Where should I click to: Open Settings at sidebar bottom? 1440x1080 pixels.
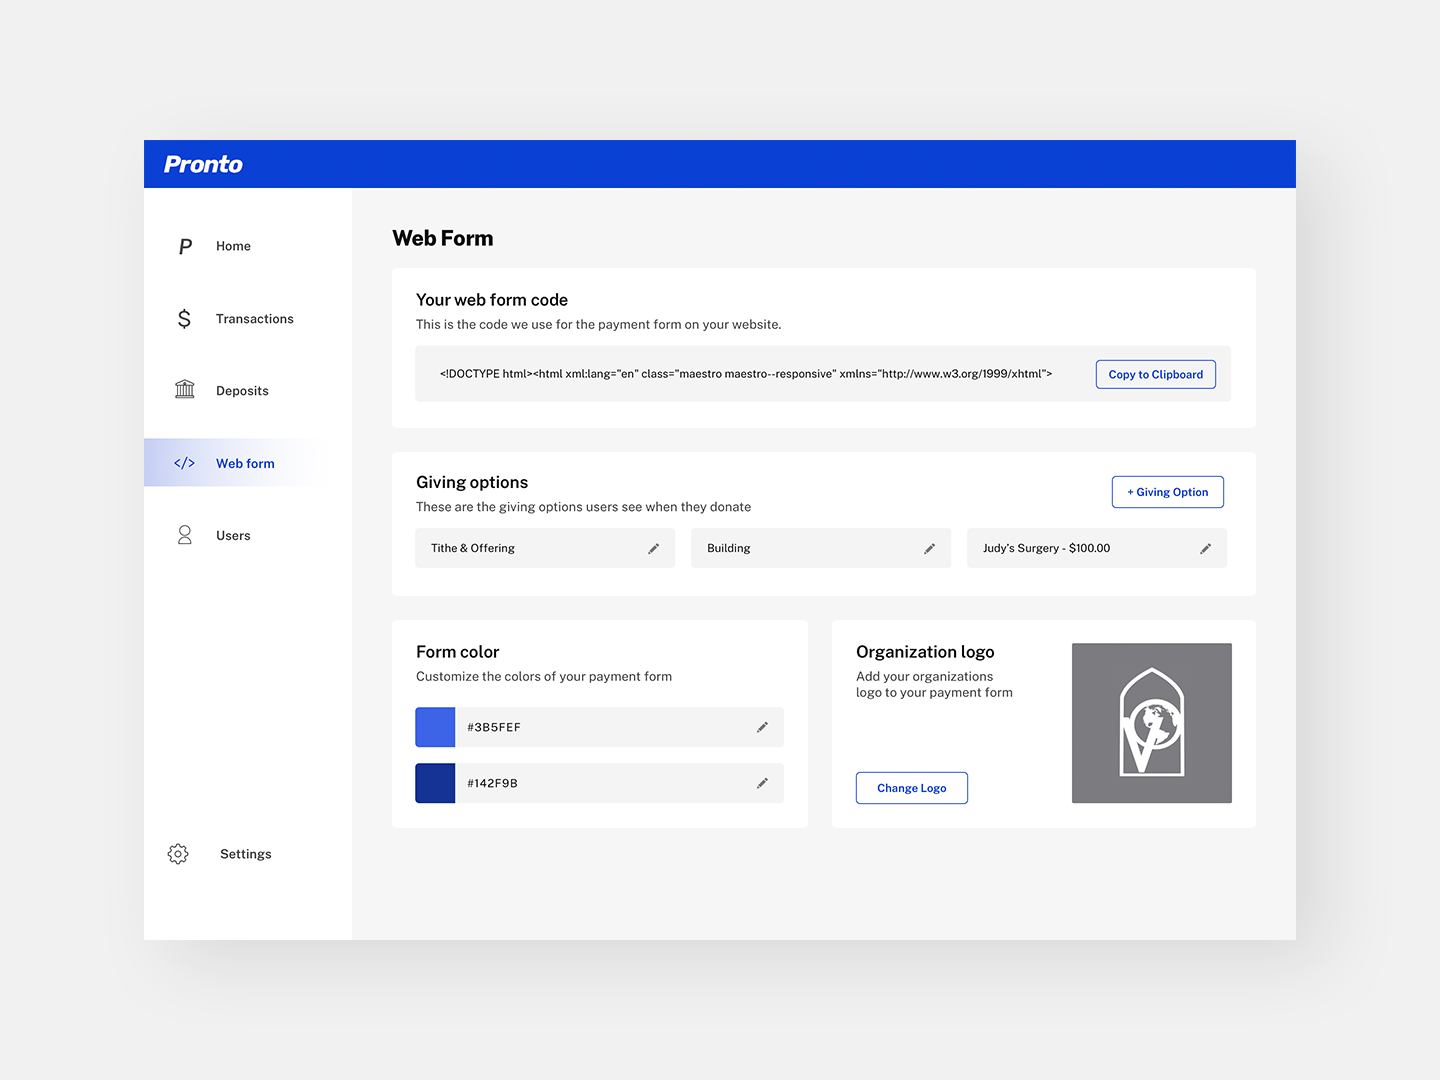[246, 854]
